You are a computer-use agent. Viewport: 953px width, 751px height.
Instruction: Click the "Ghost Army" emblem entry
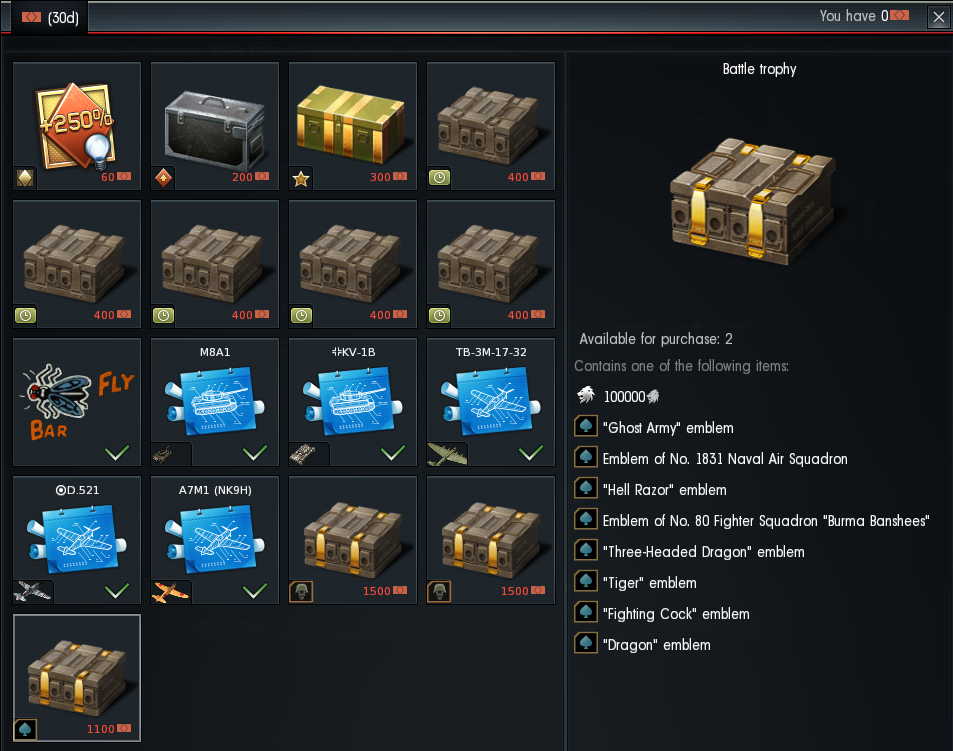(654, 428)
